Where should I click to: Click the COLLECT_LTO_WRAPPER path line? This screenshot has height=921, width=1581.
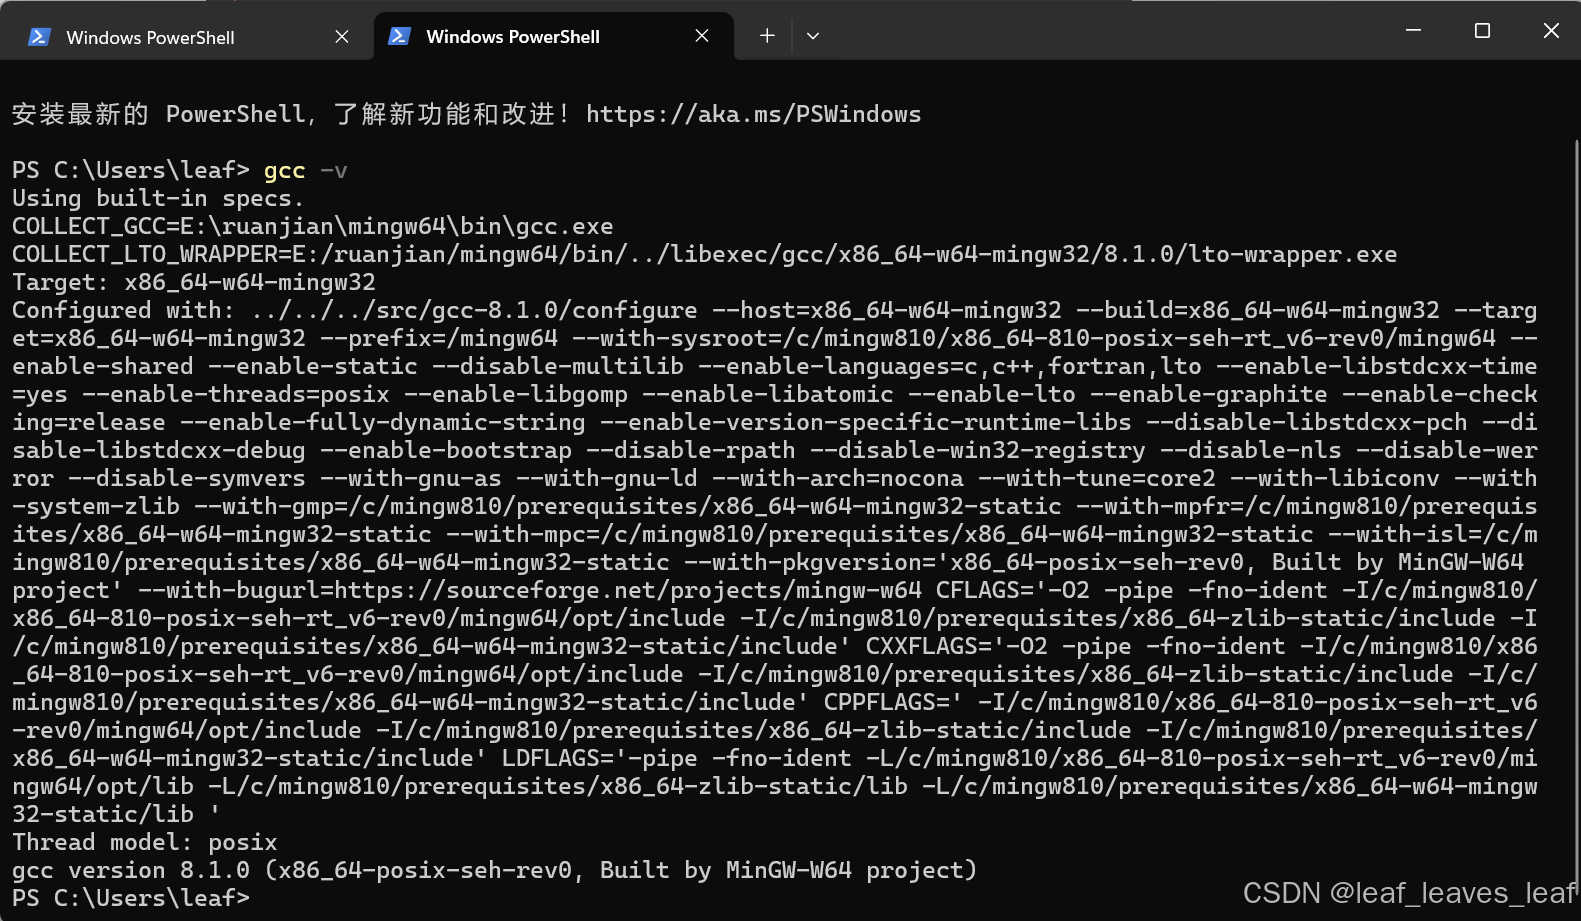[704, 254]
